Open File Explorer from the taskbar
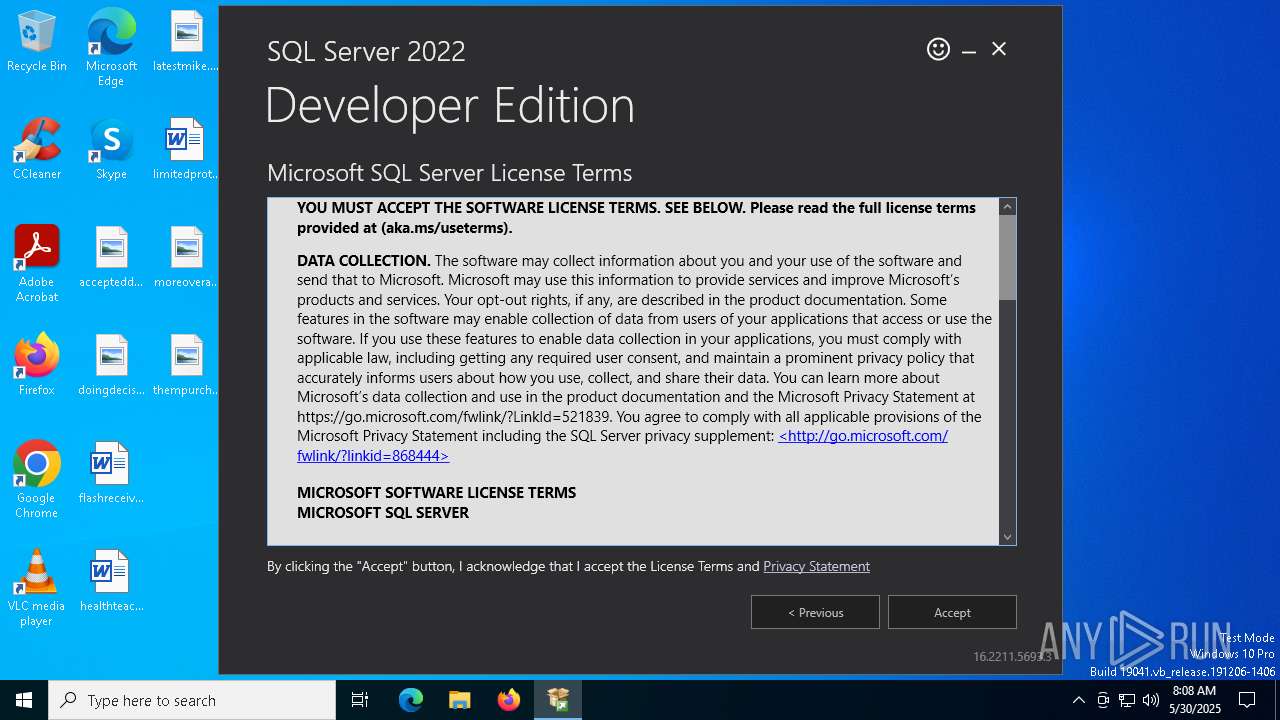The height and width of the screenshot is (720, 1280). click(460, 700)
